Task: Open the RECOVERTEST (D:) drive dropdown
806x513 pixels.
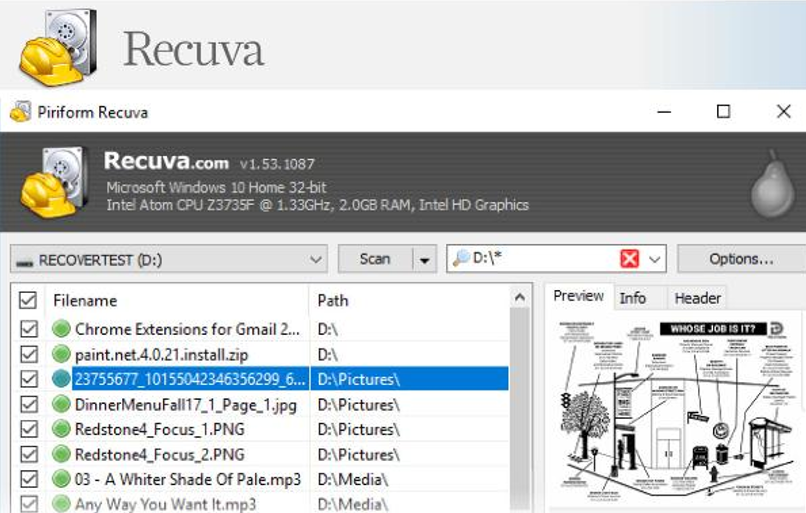Action: [169, 259]
